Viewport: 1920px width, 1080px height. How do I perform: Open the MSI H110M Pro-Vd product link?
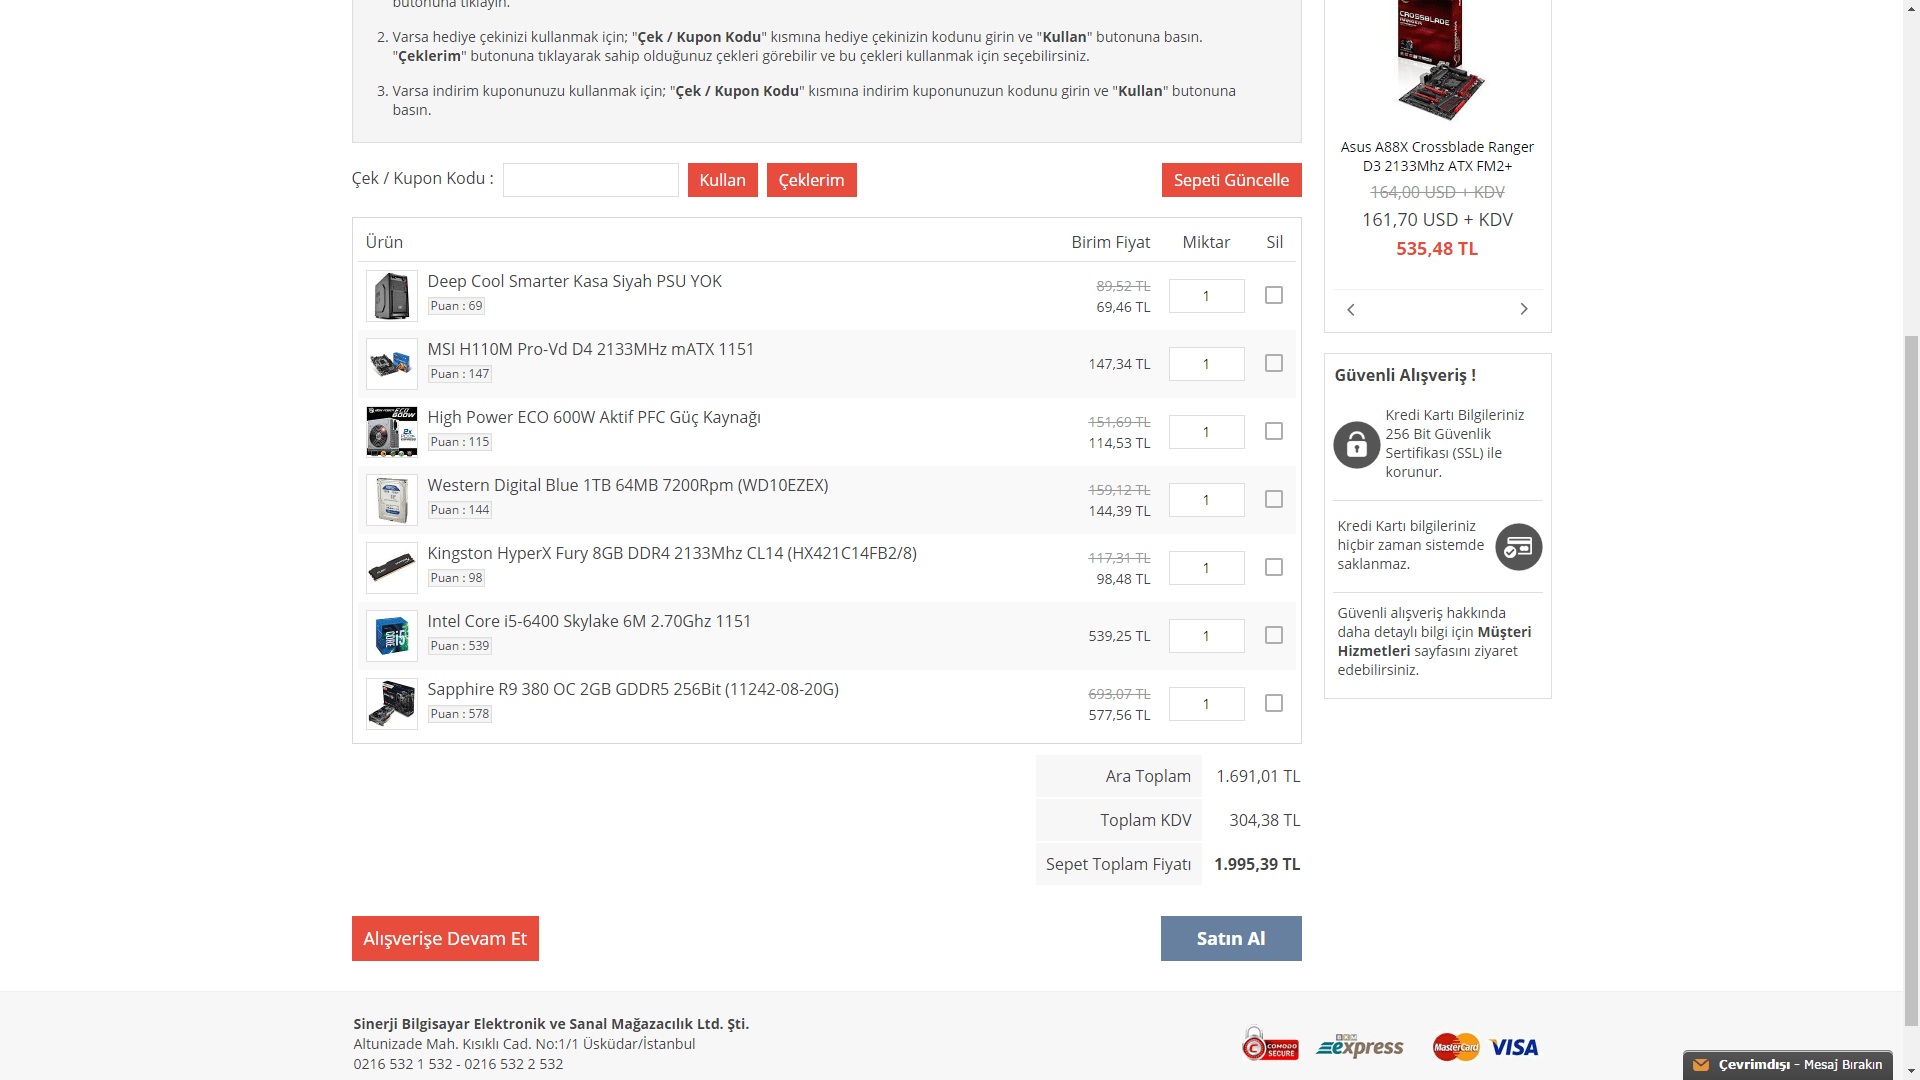590,349
